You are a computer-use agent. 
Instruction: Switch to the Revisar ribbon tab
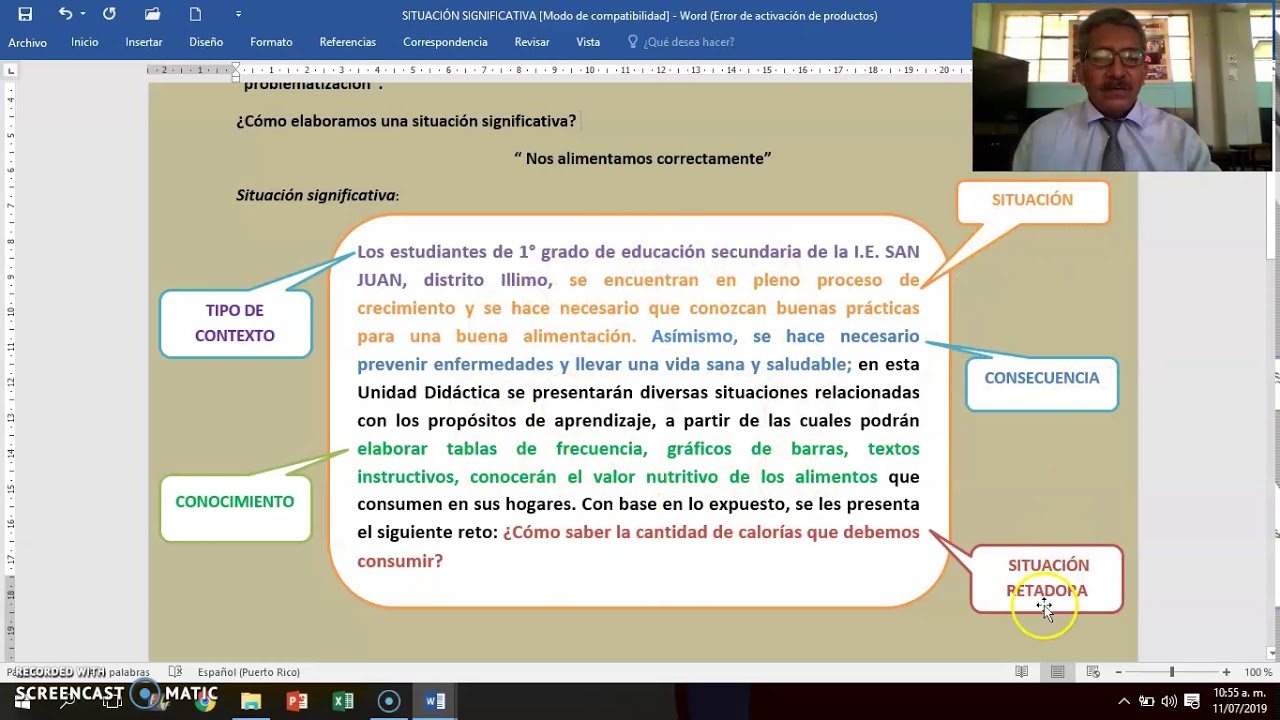tap(532, 42)
